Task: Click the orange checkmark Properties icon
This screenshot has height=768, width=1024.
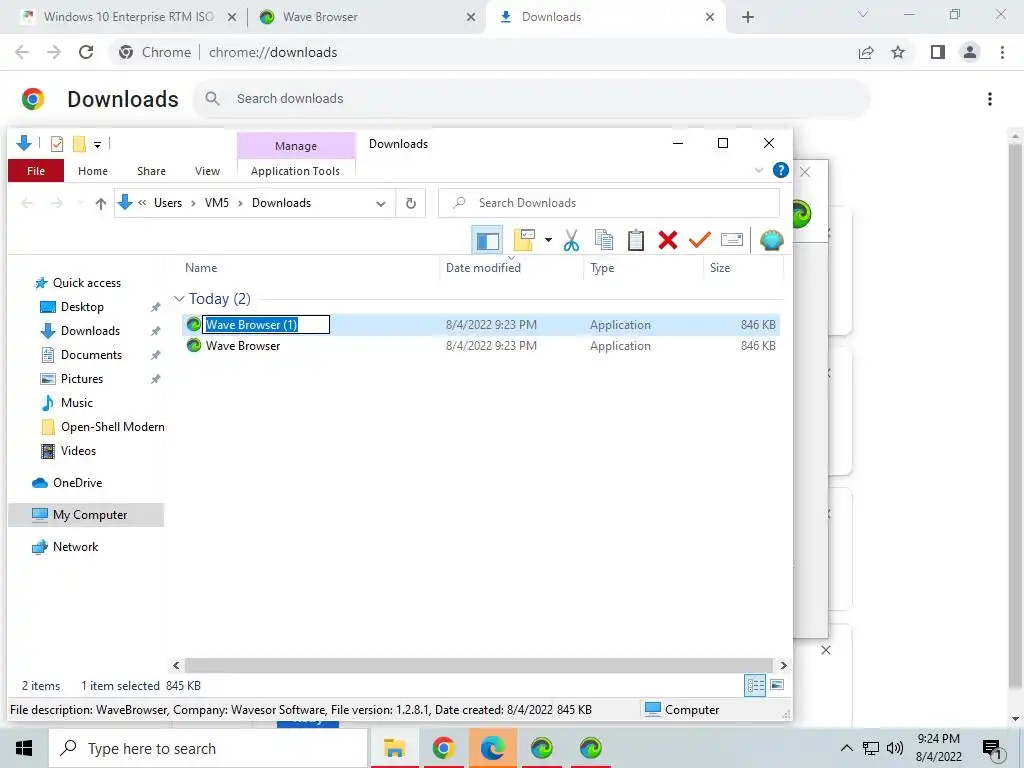Action: coord(699,240)
